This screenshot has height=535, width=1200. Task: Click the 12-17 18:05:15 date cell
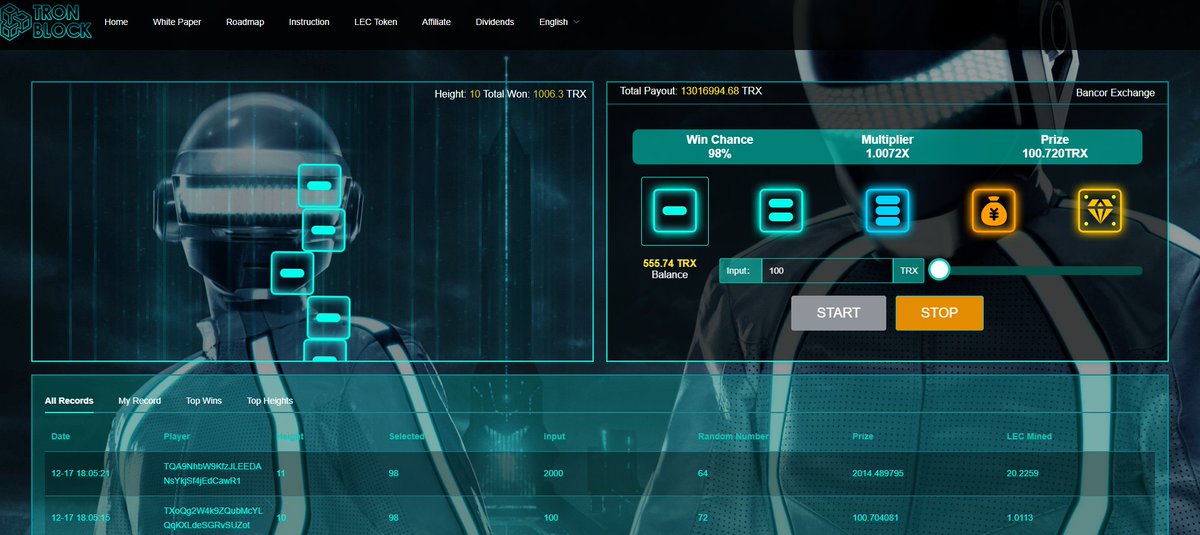point(81,518)
